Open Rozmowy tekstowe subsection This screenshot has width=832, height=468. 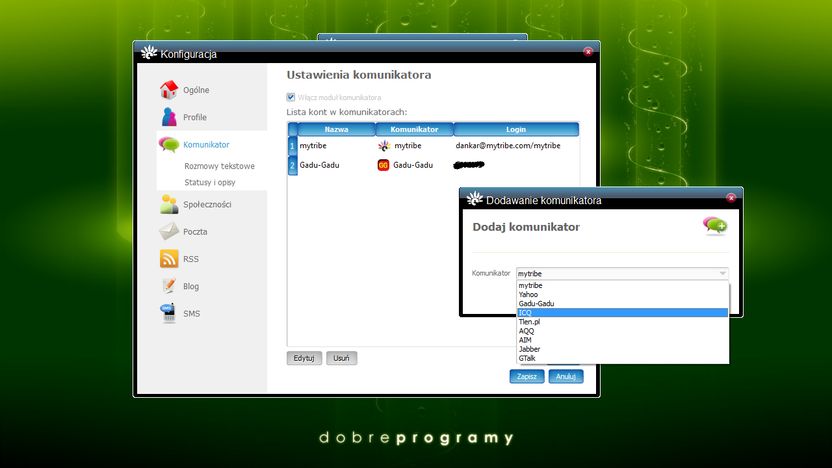pos(220,166)
